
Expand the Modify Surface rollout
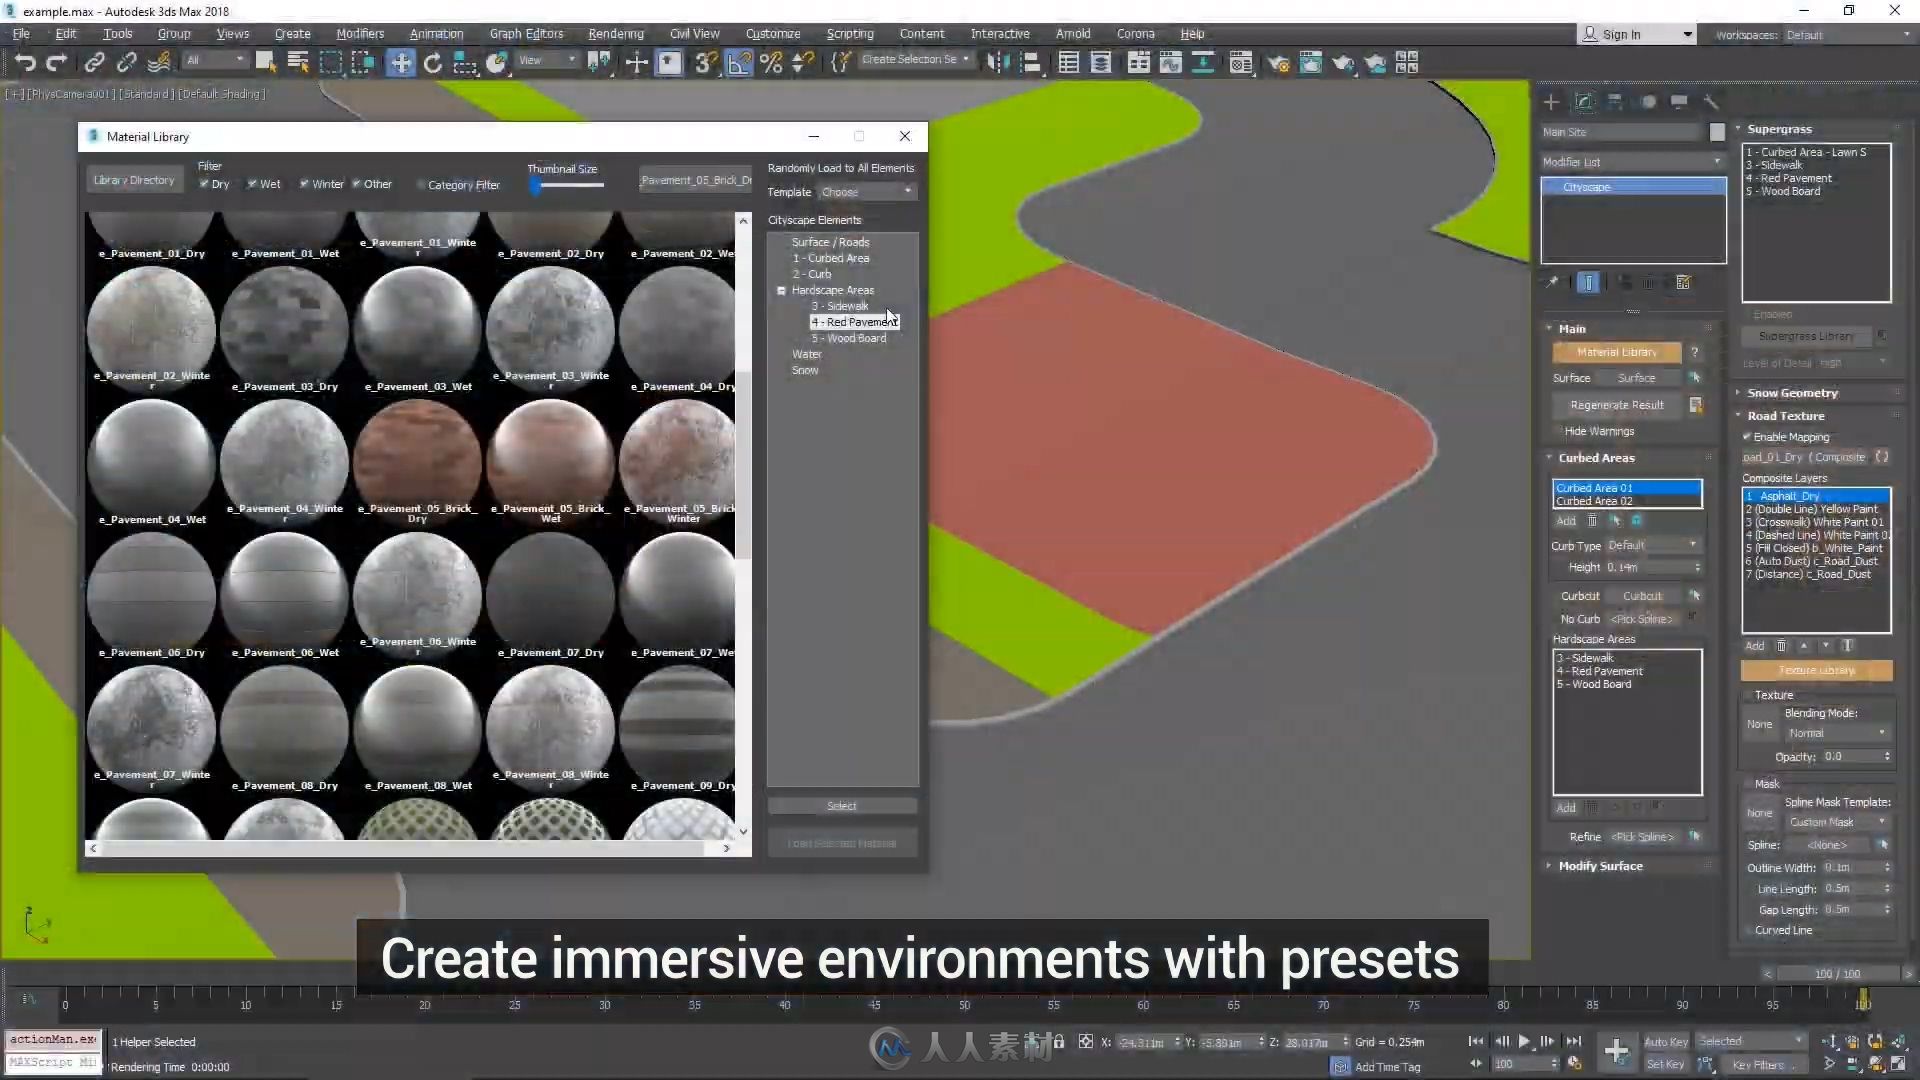1600,866
